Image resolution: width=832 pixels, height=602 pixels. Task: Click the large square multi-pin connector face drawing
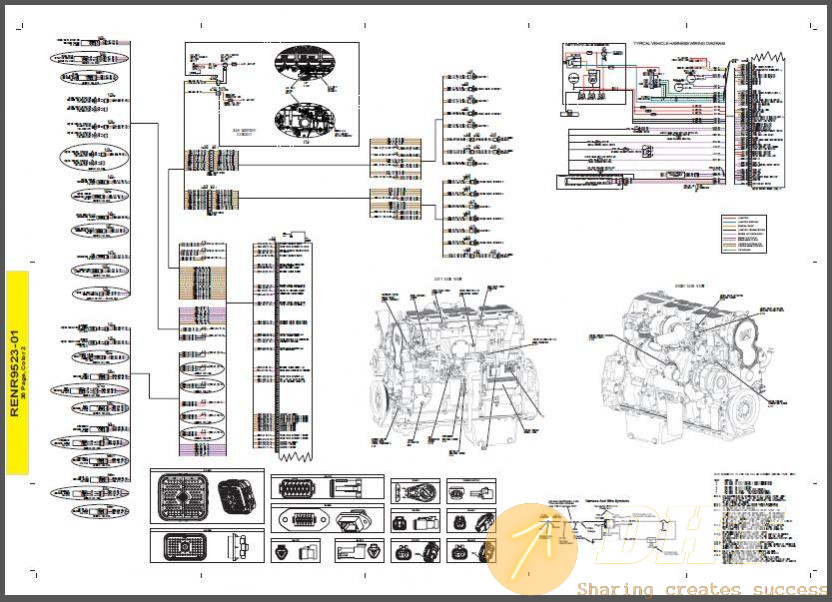183,497
